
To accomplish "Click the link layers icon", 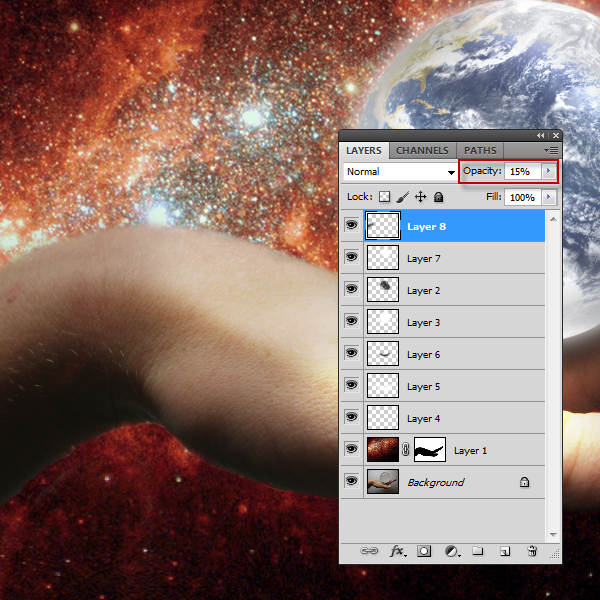I will click(x=369, y=551).
